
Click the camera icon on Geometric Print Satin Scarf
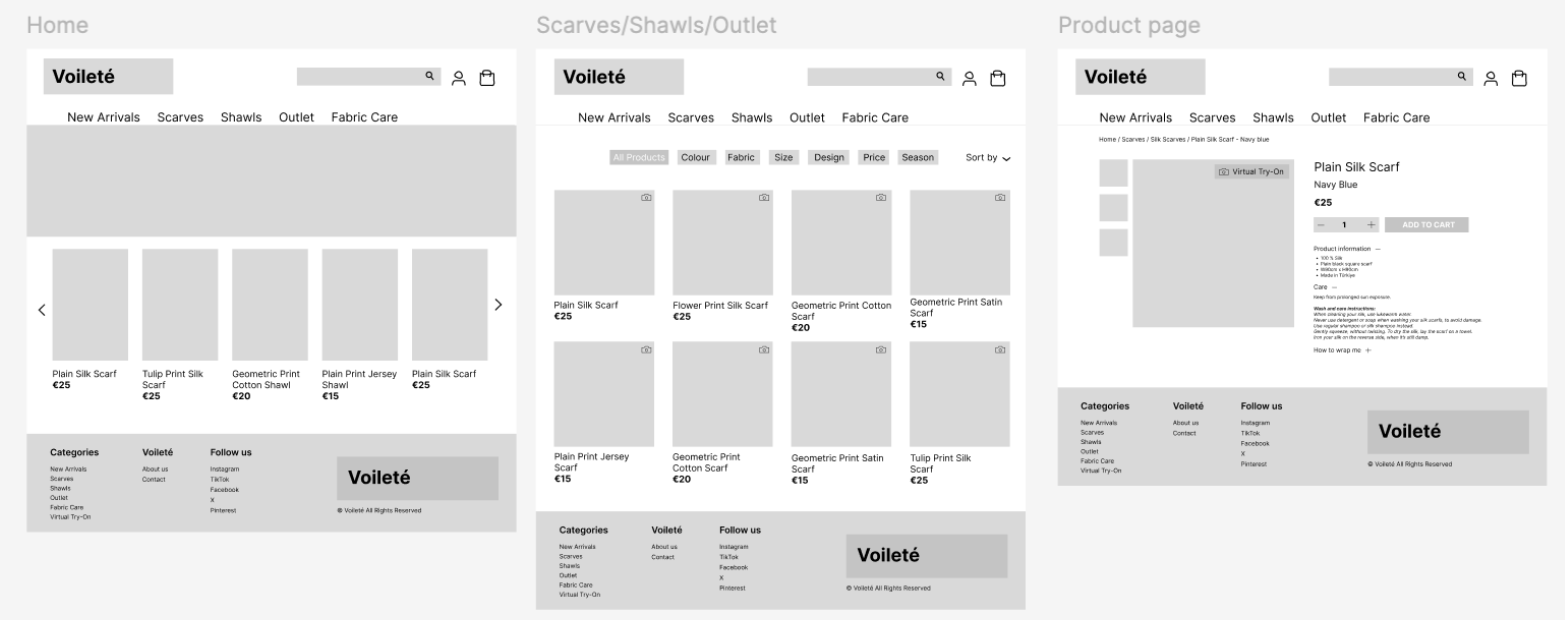tap(998, 197)
